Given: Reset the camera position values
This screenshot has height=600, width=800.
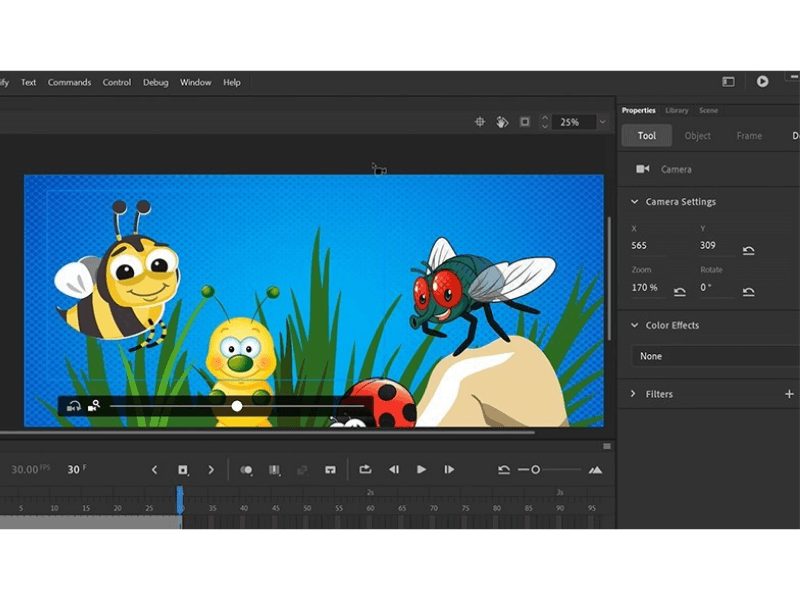Looking at the screenshot, I should click(x=748, y=250).
